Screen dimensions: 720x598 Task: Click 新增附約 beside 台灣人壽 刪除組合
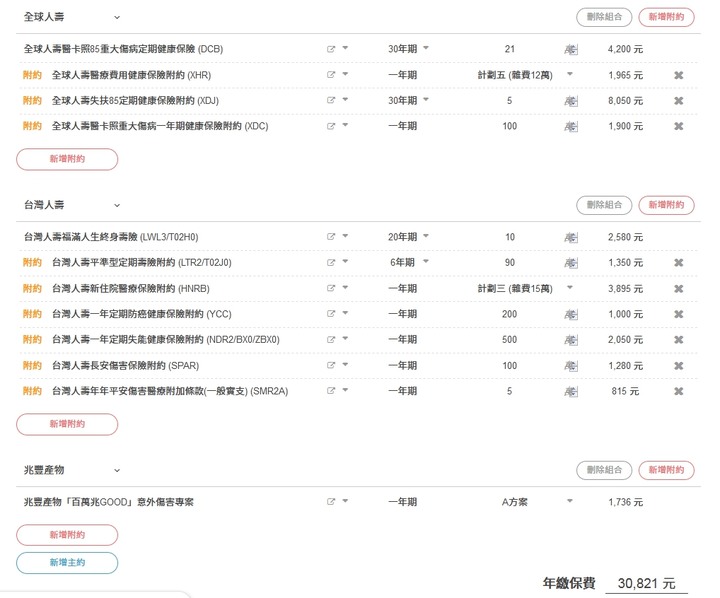pos(666,205)
